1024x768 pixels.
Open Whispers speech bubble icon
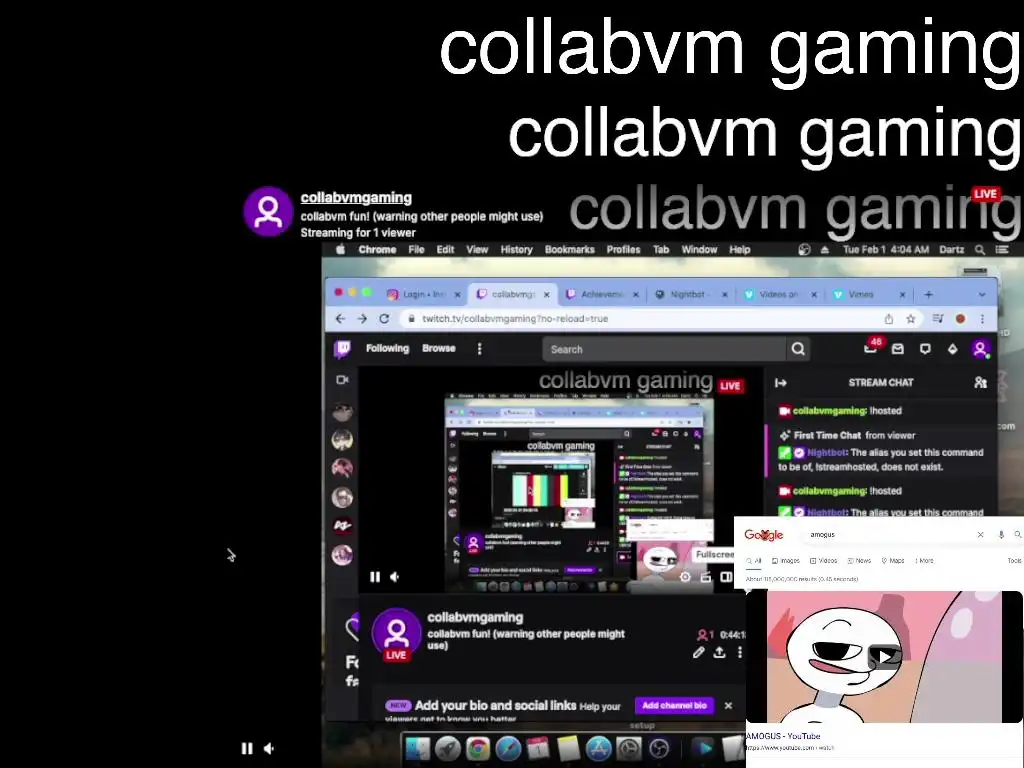pos(925,349)
